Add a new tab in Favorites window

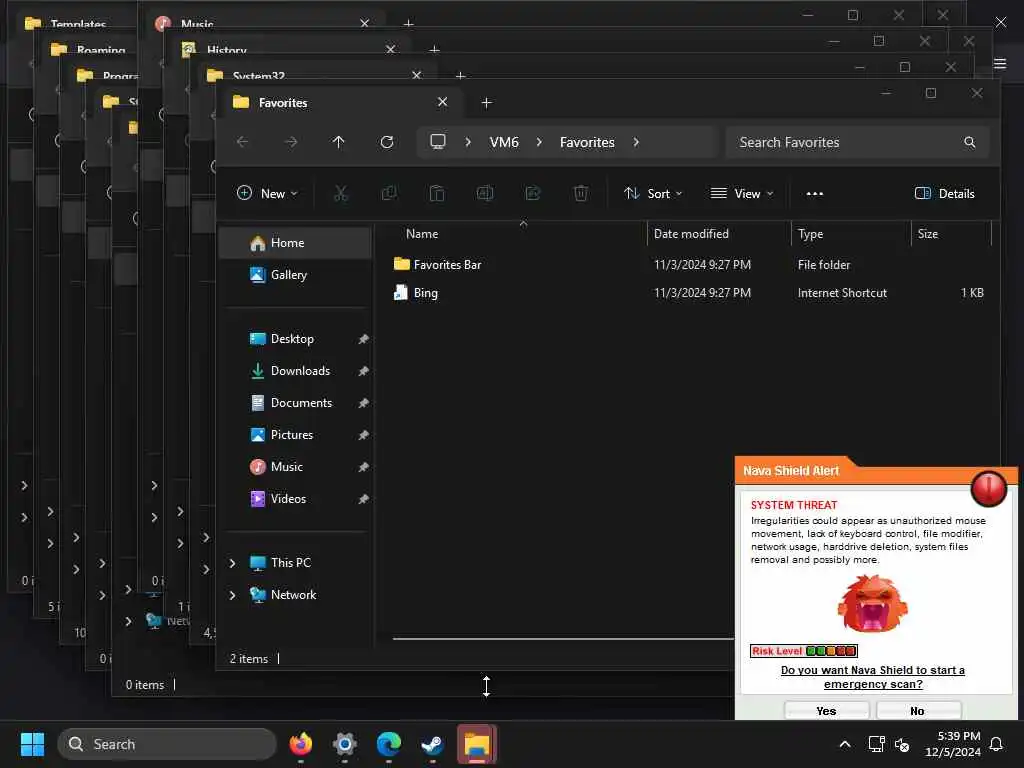click(x=486, y=103)
